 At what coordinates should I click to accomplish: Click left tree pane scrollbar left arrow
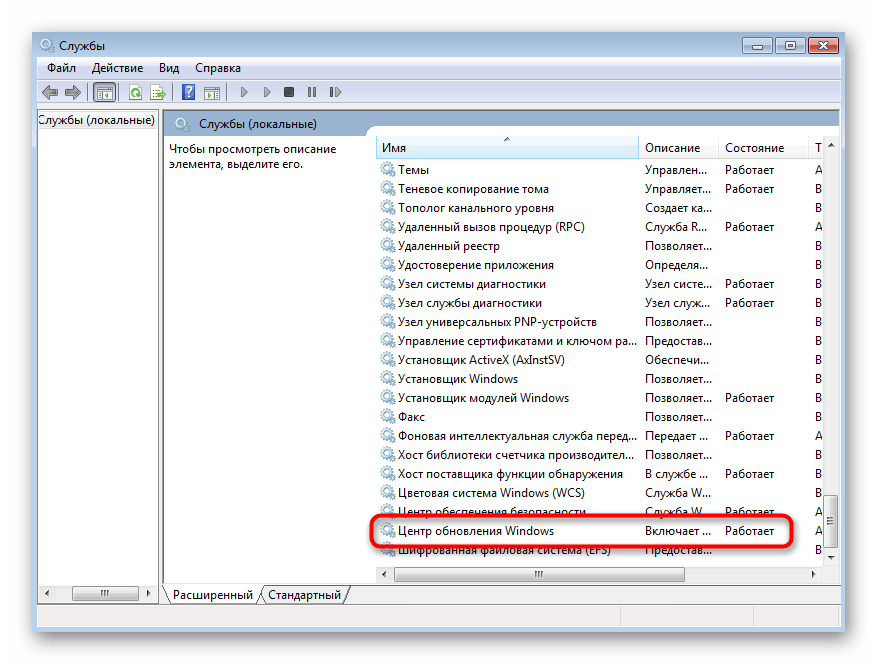47,593
